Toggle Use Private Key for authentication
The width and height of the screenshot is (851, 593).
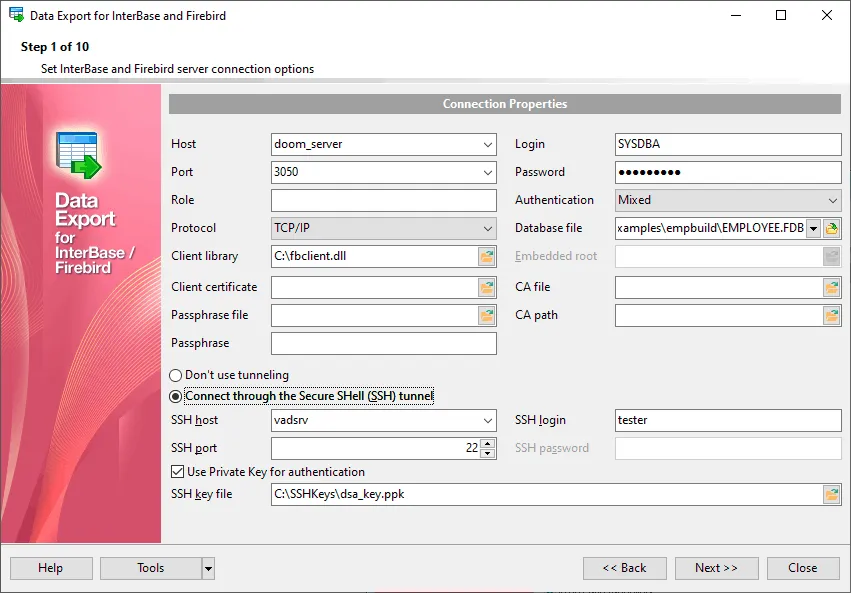177,471
